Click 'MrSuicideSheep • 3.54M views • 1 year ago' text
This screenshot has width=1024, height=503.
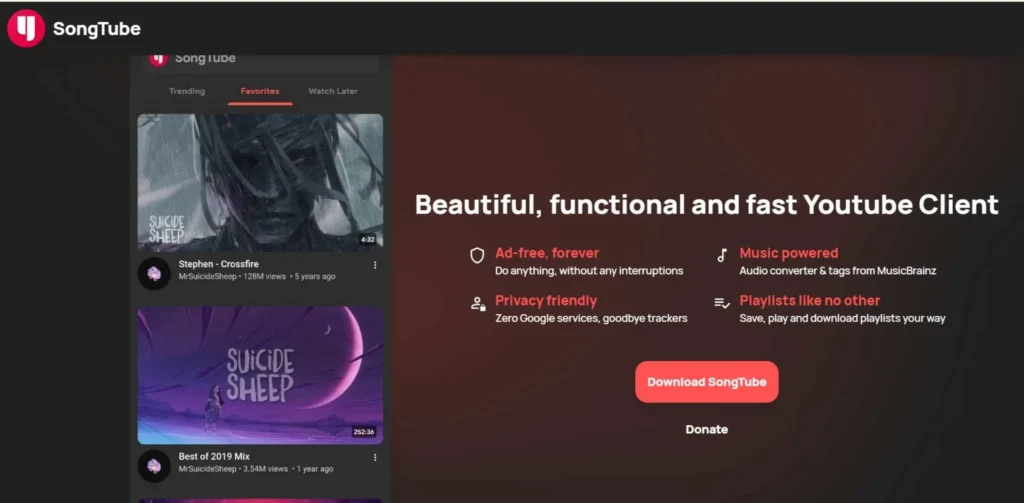click(x=256, y=468)
